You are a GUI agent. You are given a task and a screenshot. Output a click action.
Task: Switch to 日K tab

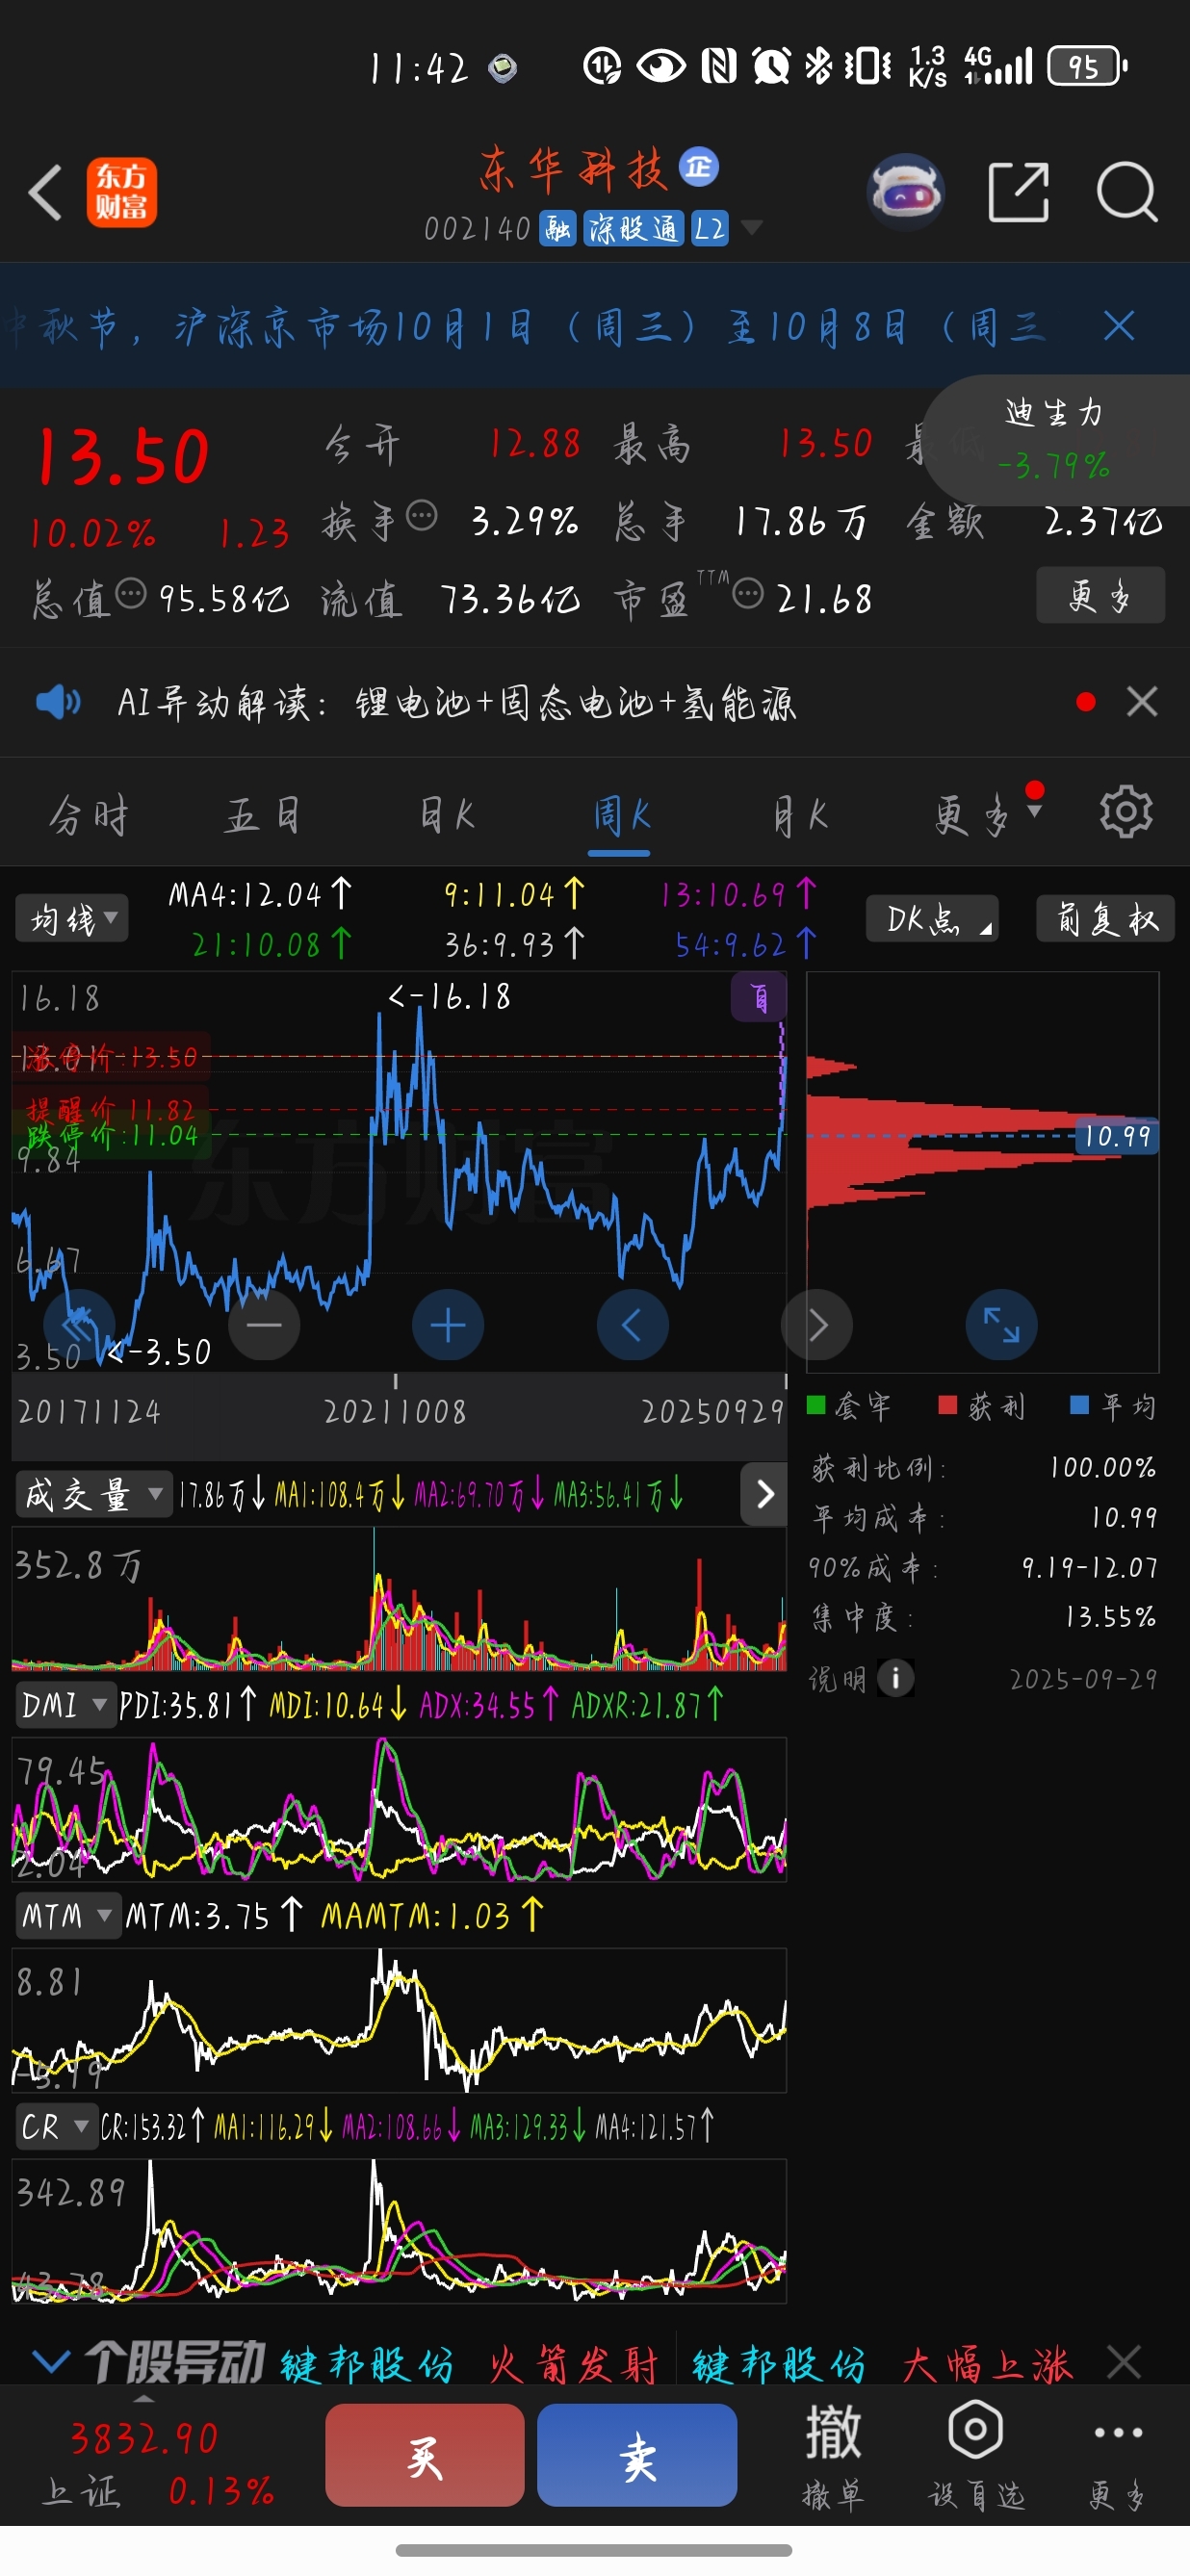tap(447, 815)
